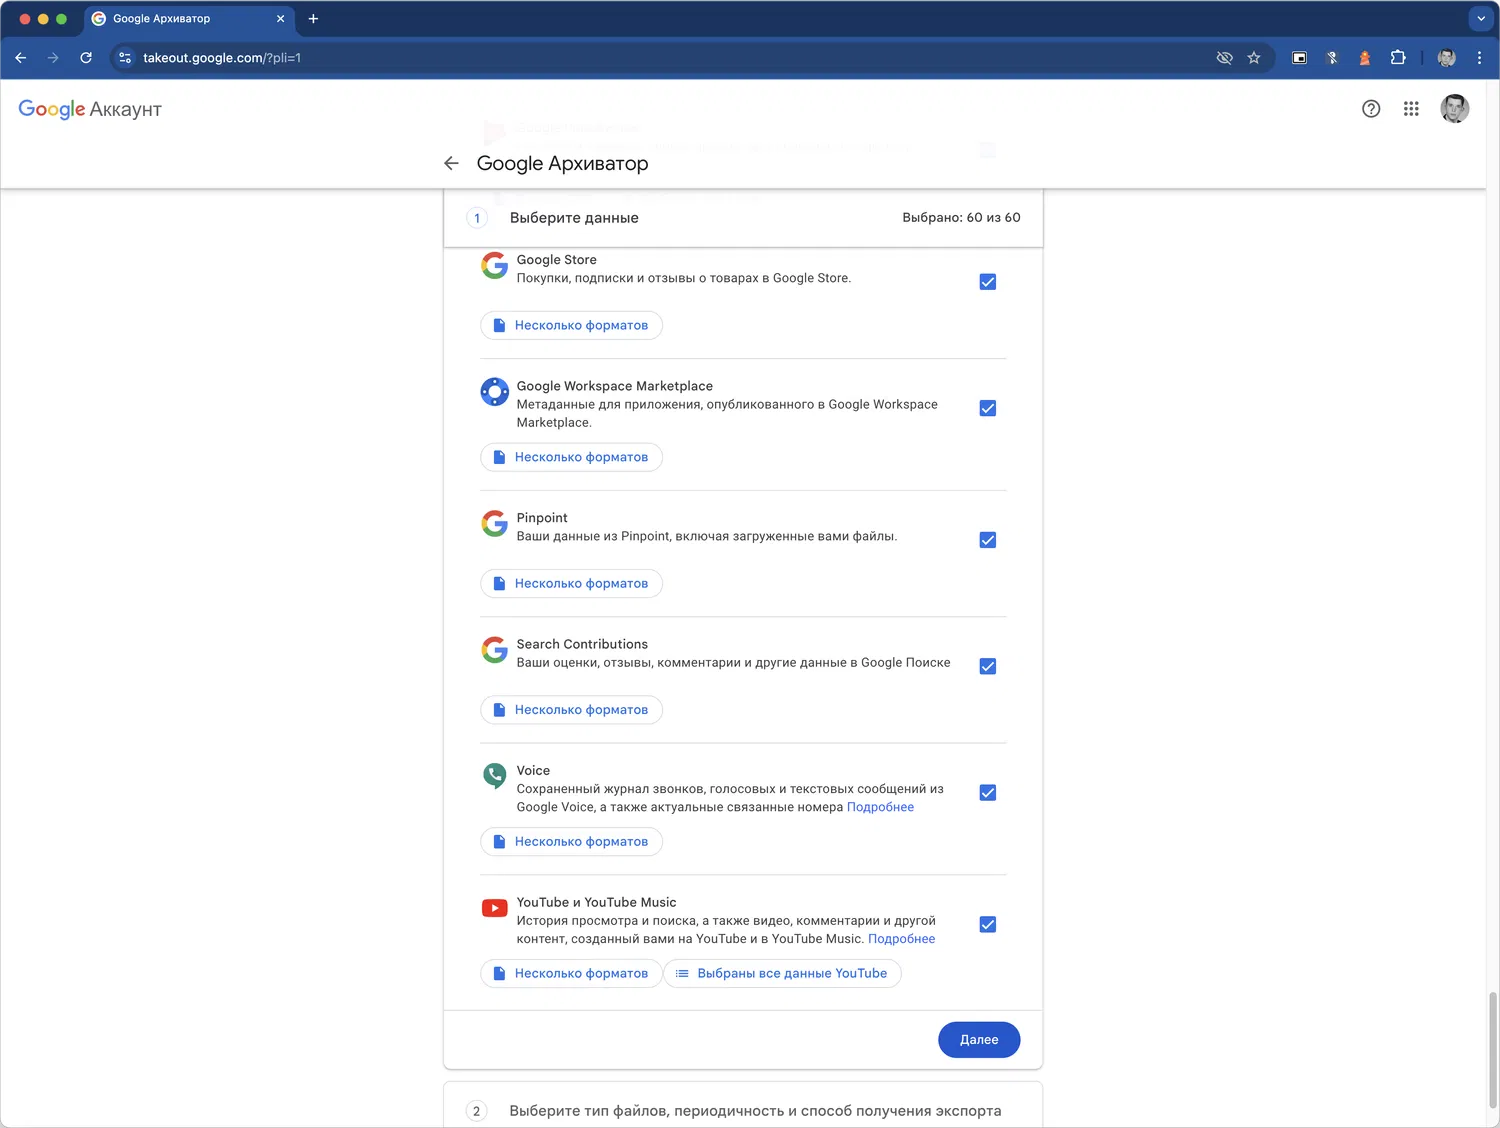The image size is (1500, 1128).
Task: Click the Google Архиватор page heading
Action: [x=562, y=163]
